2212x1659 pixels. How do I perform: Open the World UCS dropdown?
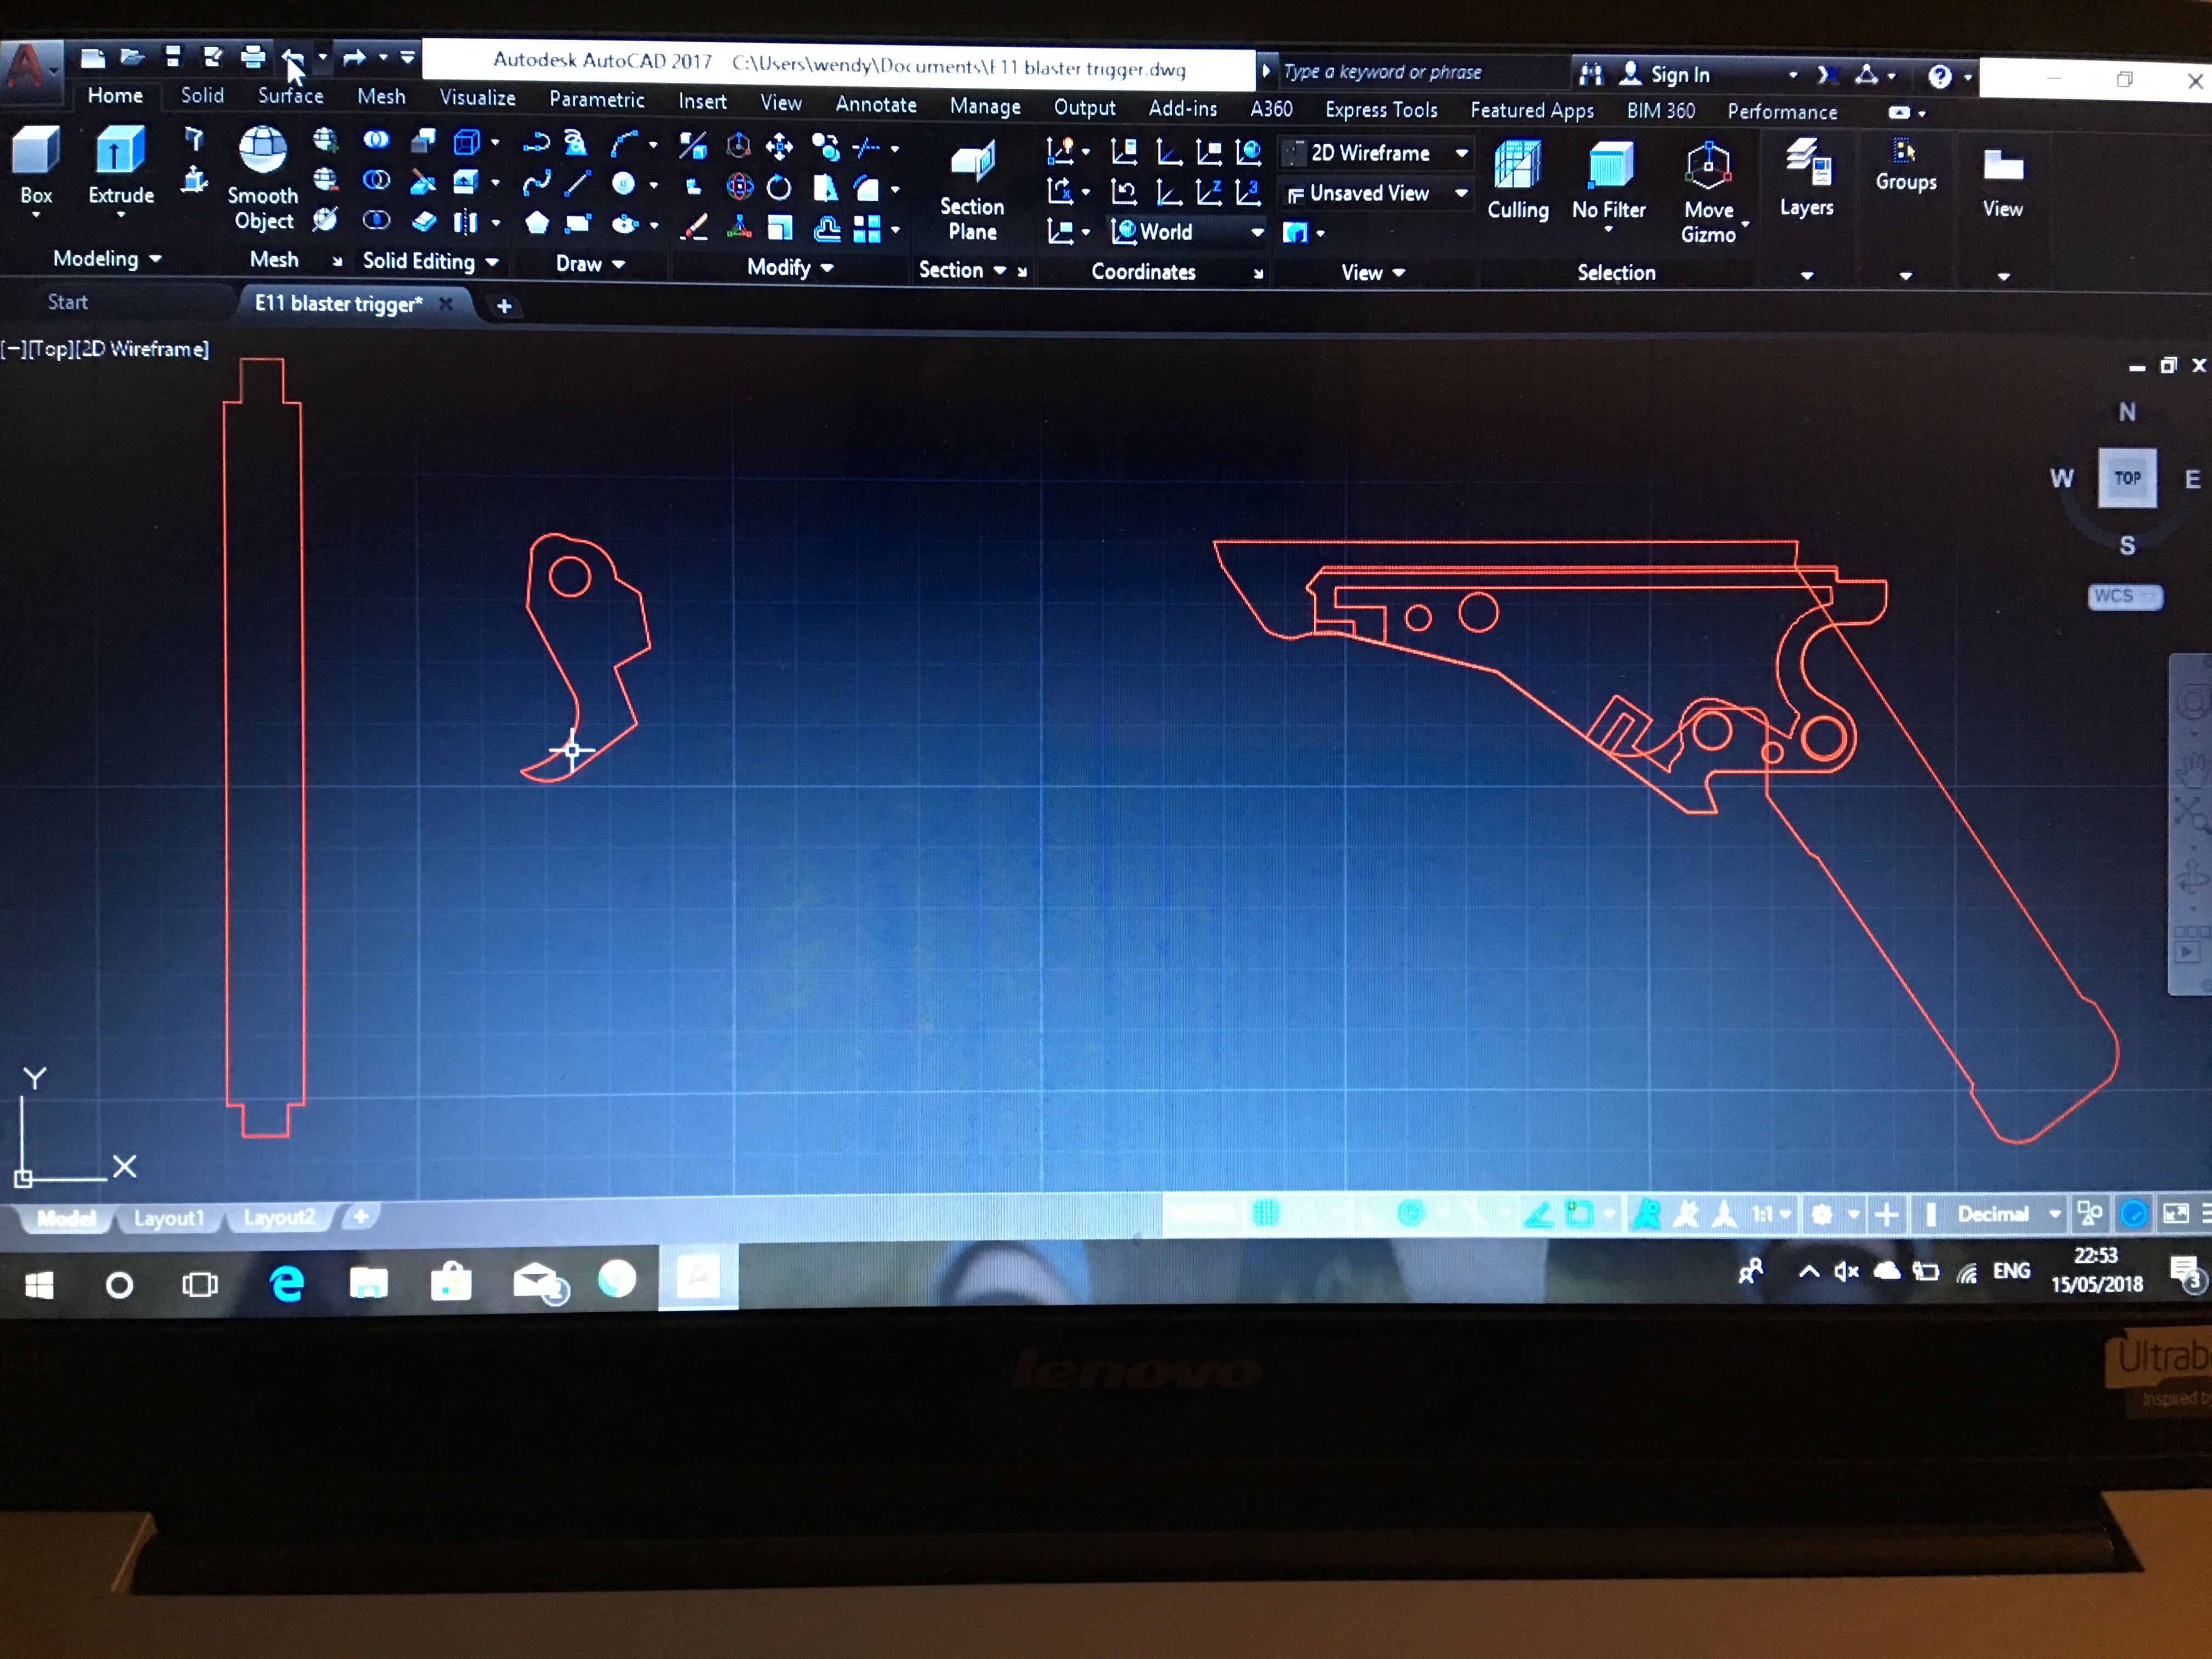click(x=1187, y=232)
